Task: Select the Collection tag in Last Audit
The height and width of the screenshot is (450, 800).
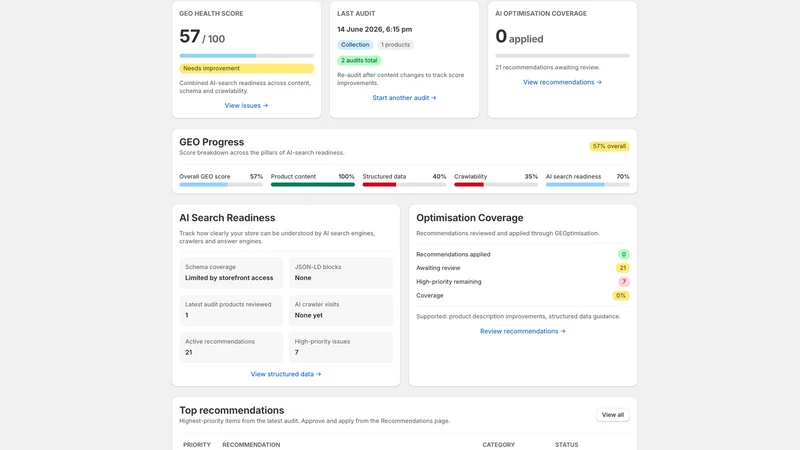Action: (355, 45)
